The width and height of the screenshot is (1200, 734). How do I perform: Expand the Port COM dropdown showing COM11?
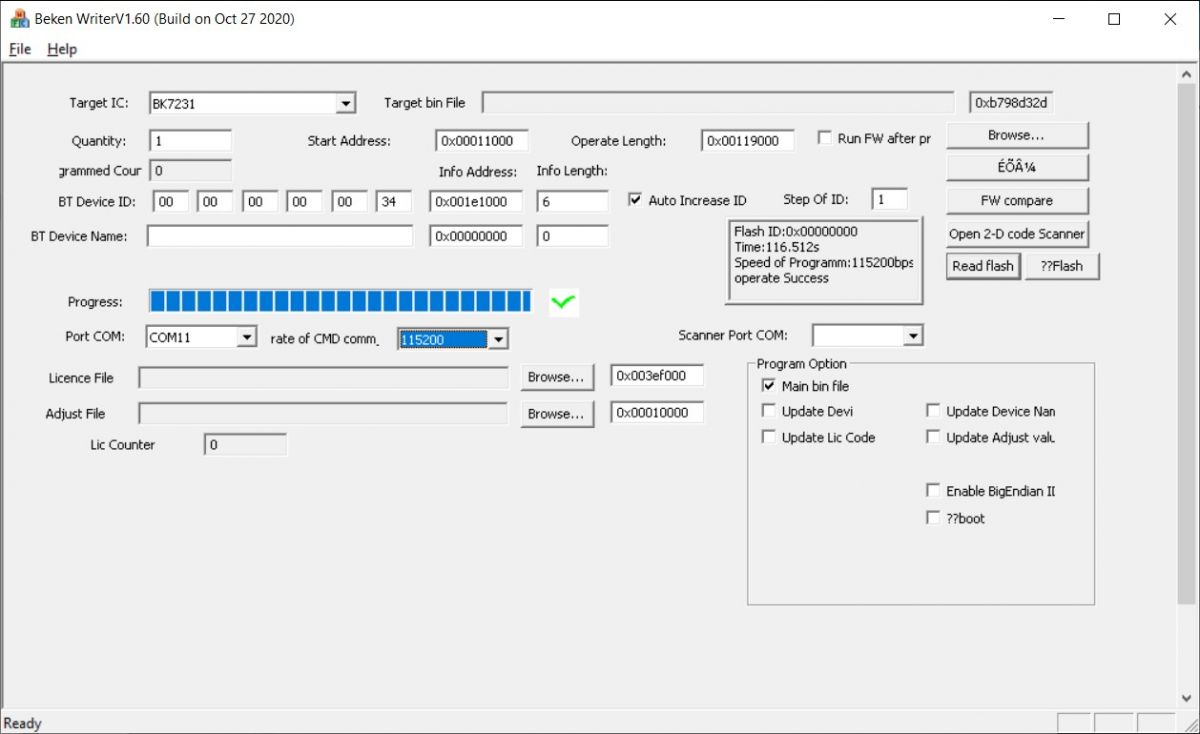pyautogui.click(x=247, y=337)
